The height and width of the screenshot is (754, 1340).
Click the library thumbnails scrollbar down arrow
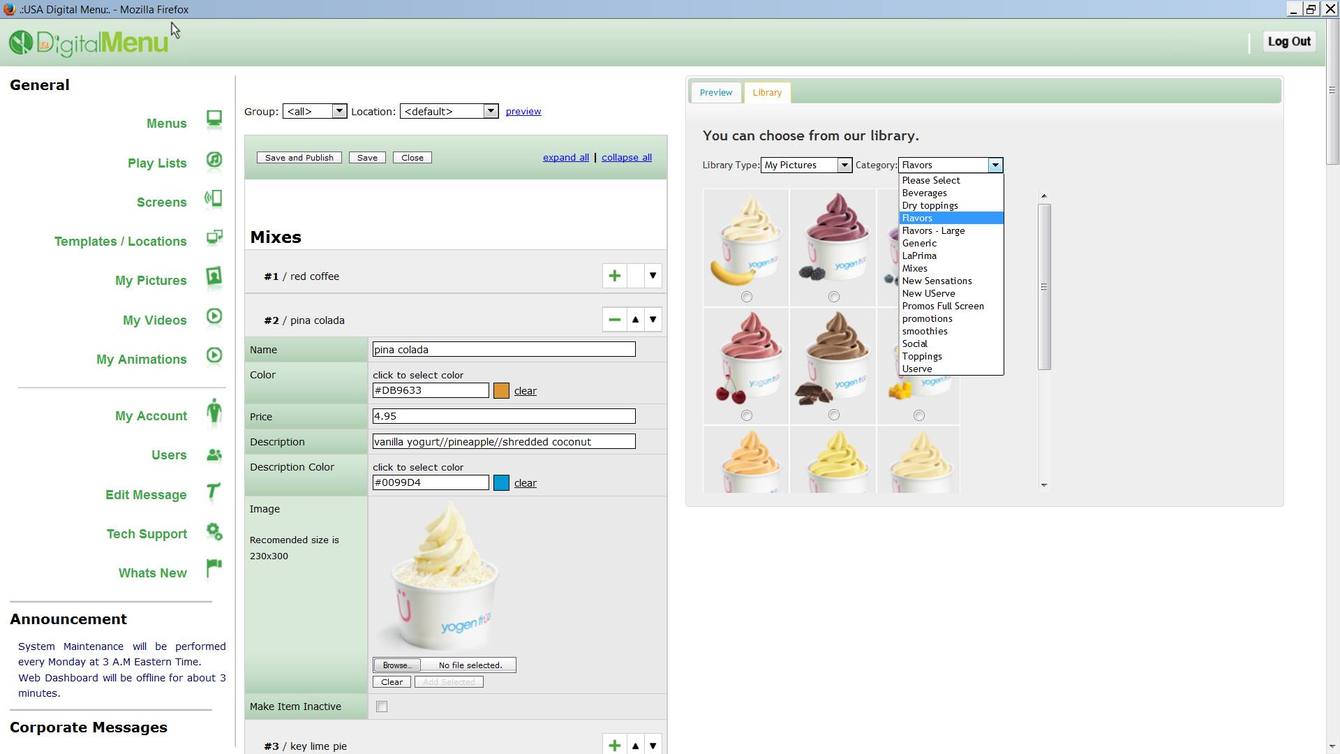click(1044, 485)
